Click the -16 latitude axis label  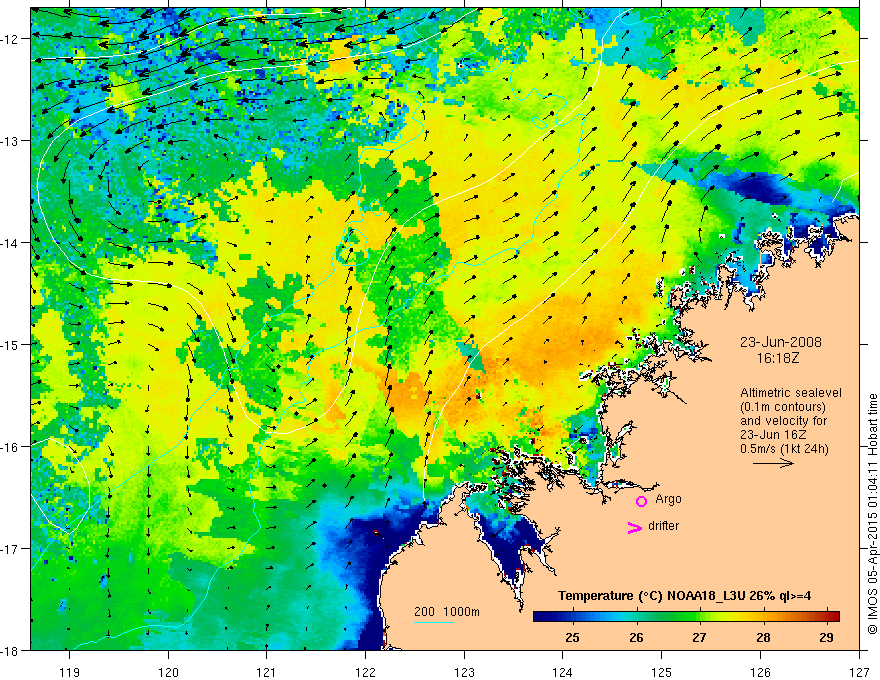pos(12,447)
